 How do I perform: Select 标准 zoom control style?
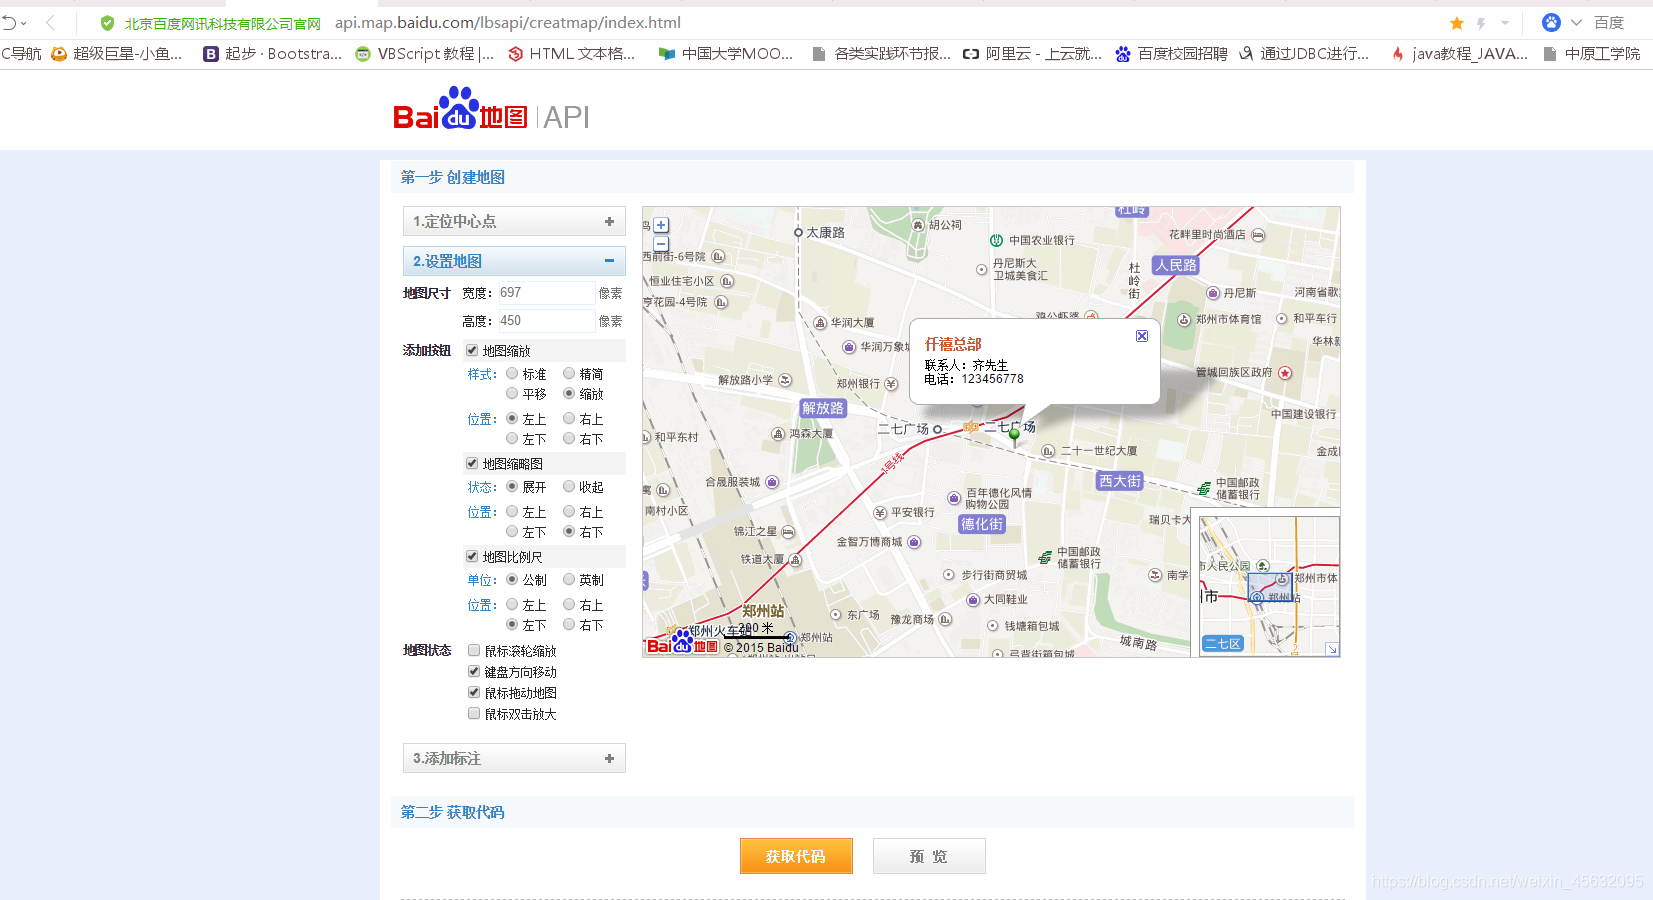coord(512,373)
